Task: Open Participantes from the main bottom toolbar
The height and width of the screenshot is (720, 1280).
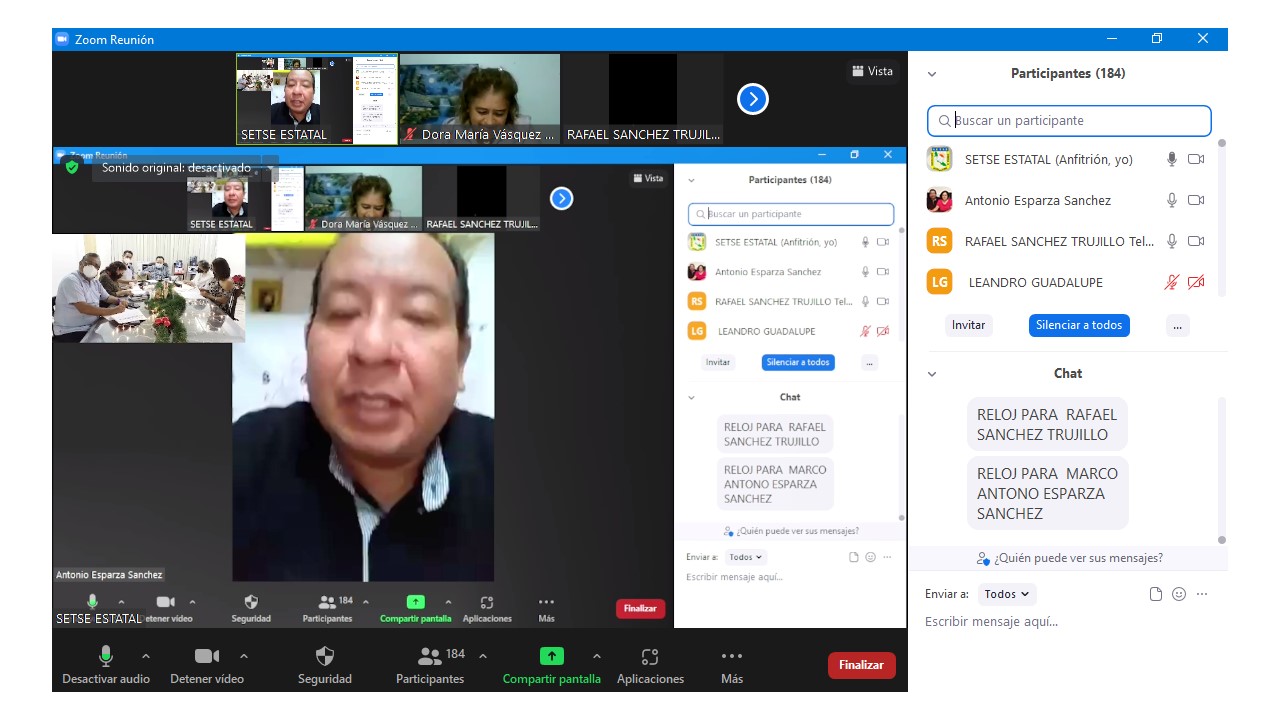Action: (x=430, y=657)
